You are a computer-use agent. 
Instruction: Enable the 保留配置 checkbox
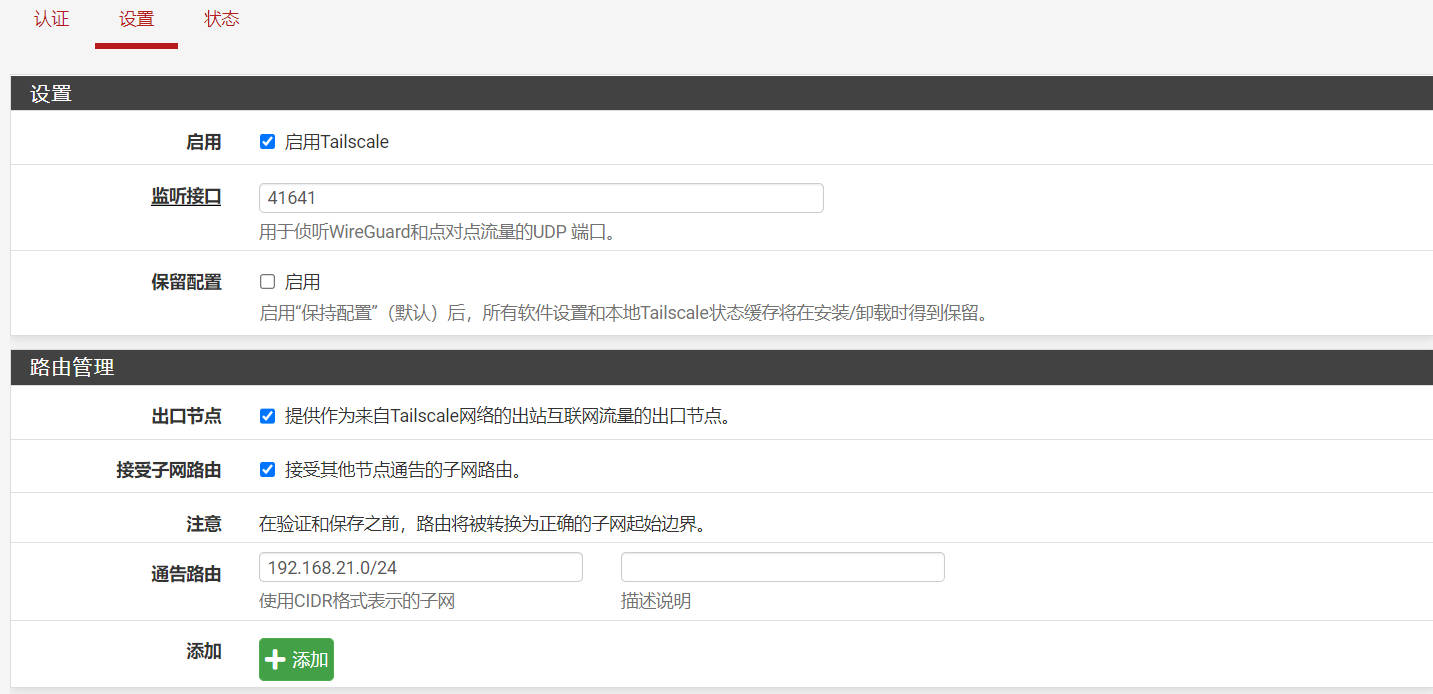pyautogui.click(x=267, y=282)
